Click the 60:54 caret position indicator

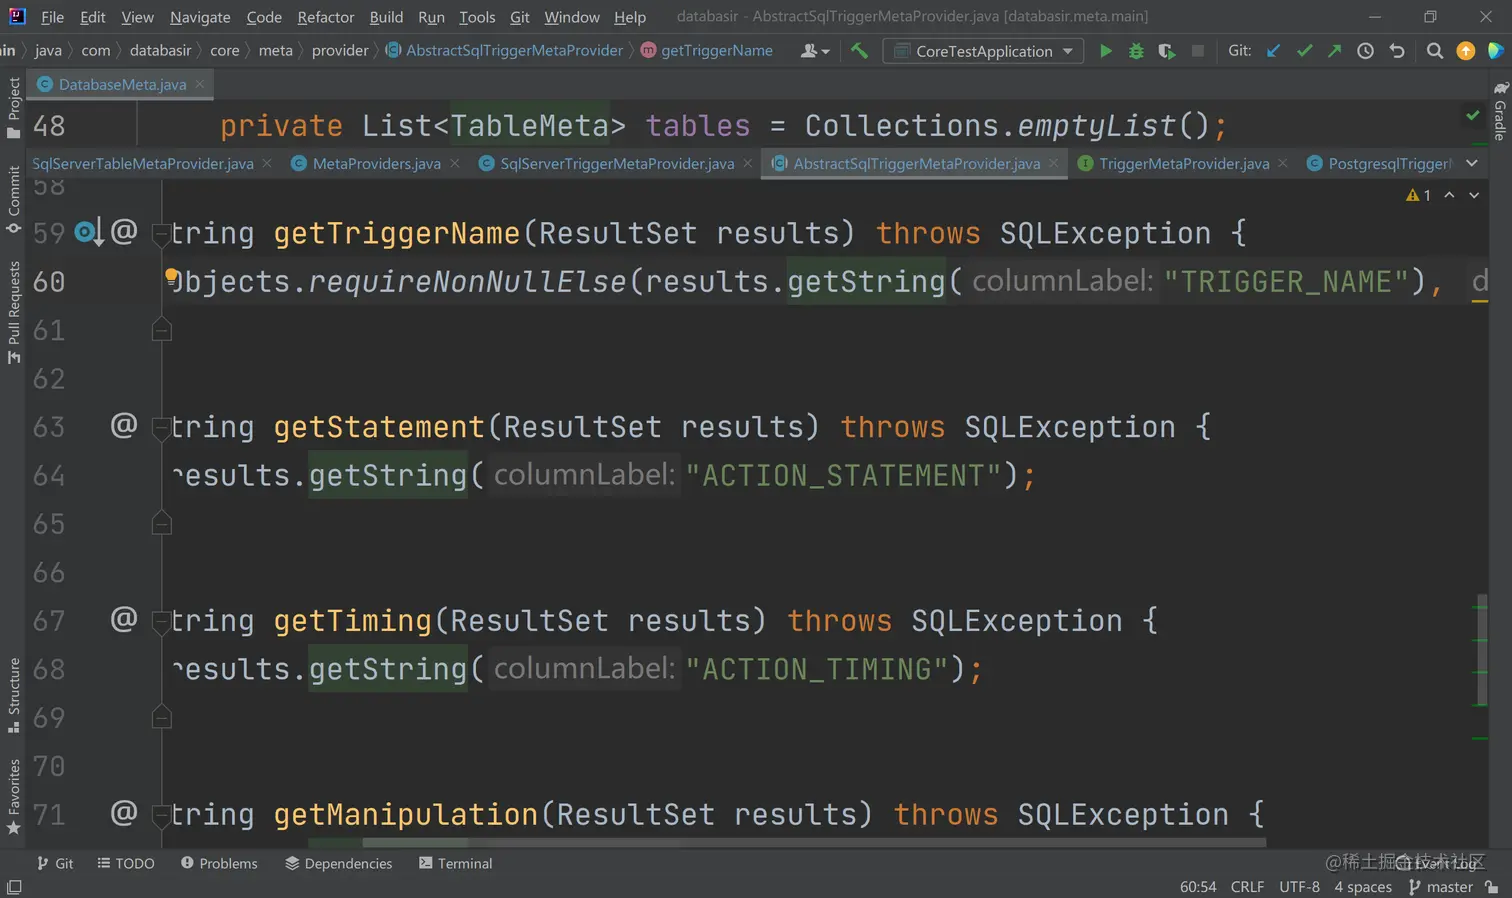pos(1198,887)
